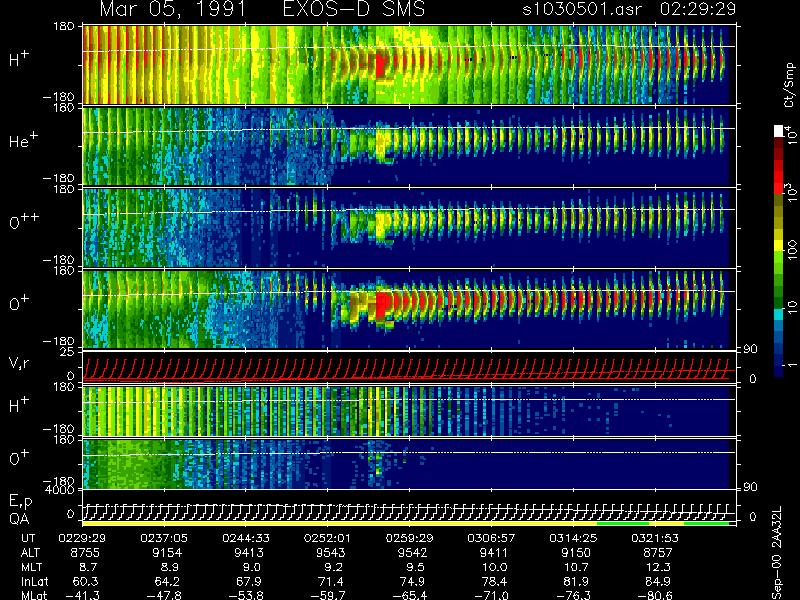Click the ALT value '9411'
Screen dimensions: 800x600
pos(494,553)
